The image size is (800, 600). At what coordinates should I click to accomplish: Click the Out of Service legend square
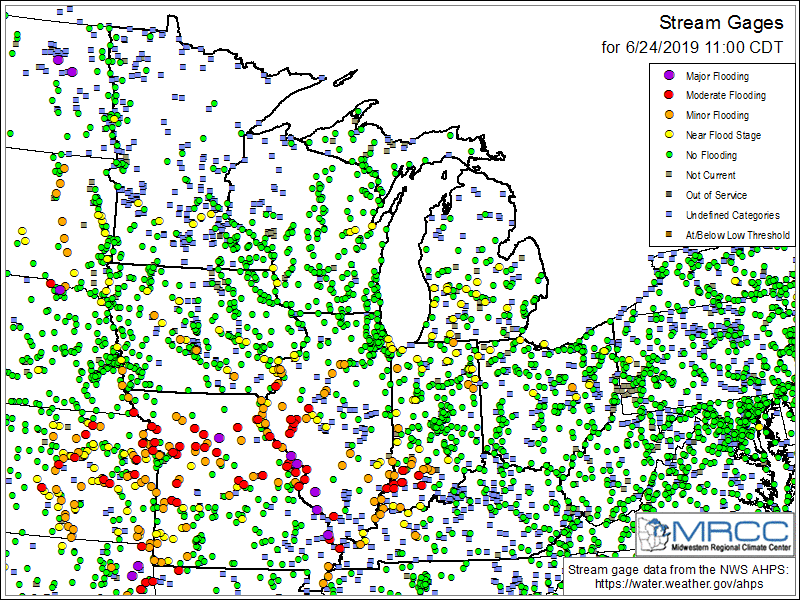[x=669, y=194]
